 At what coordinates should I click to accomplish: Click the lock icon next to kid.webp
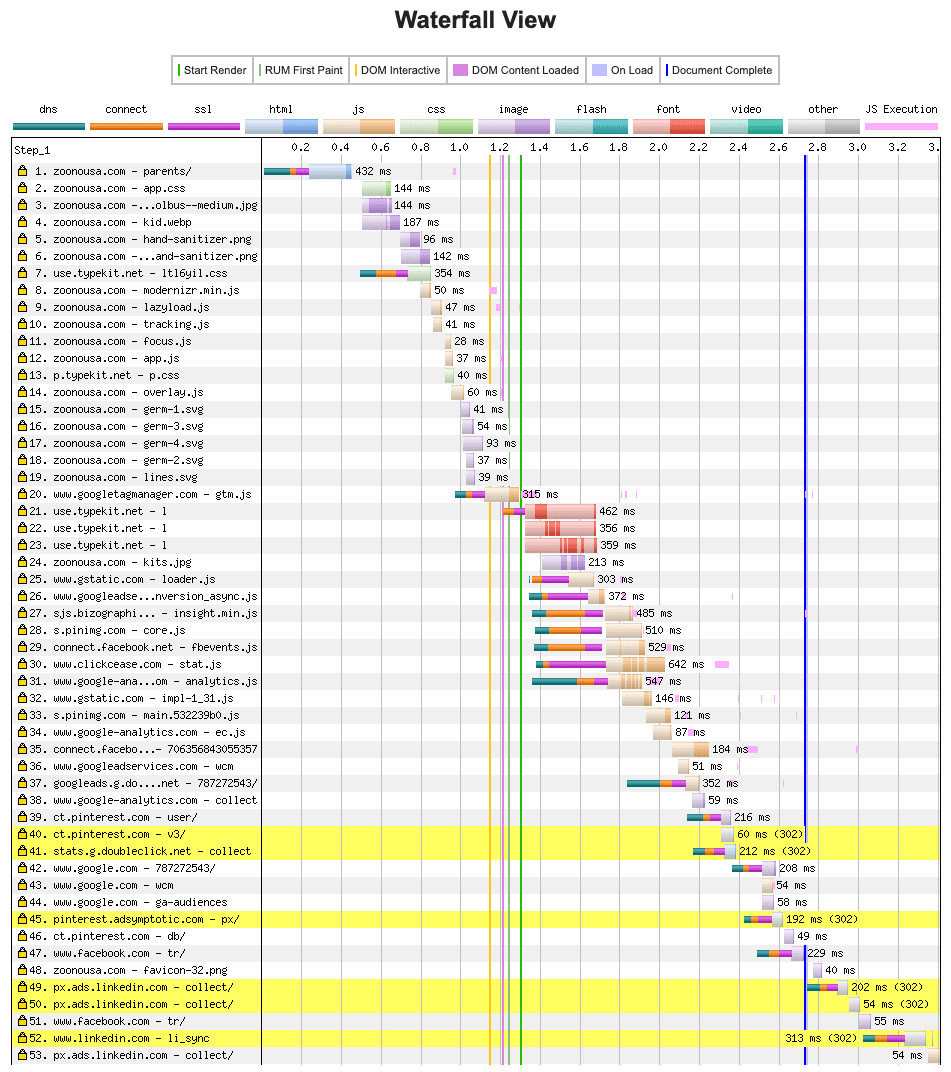point(23,222)
